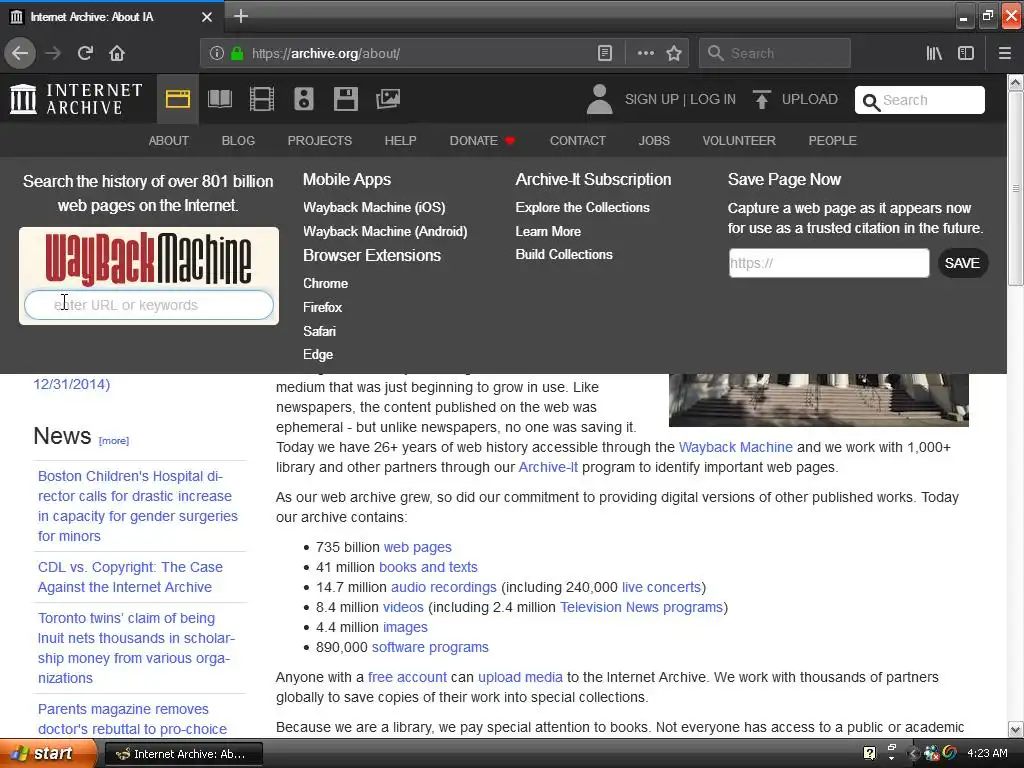Open the Images picture icon

tap(388, 99)
